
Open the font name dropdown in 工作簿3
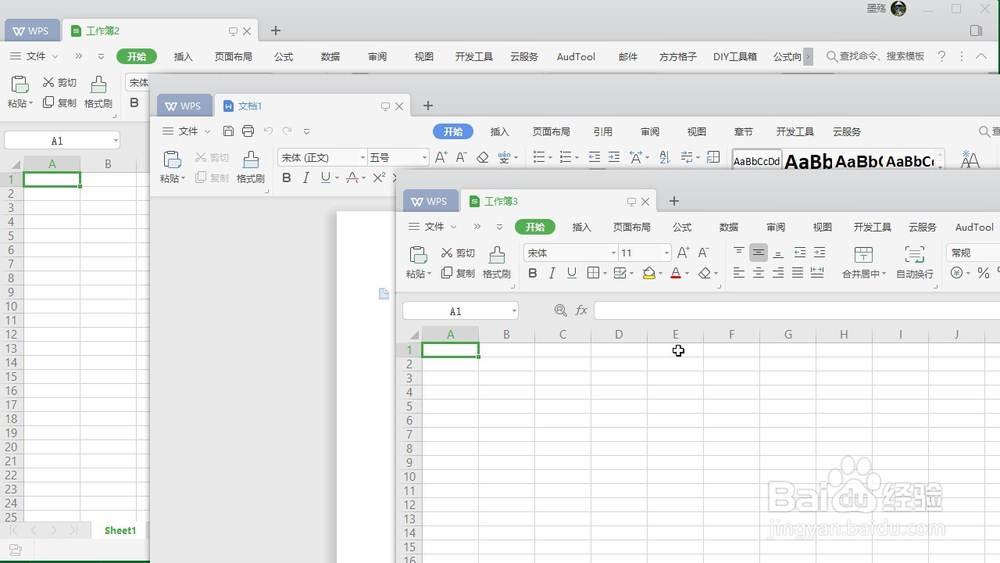[614, 253]
